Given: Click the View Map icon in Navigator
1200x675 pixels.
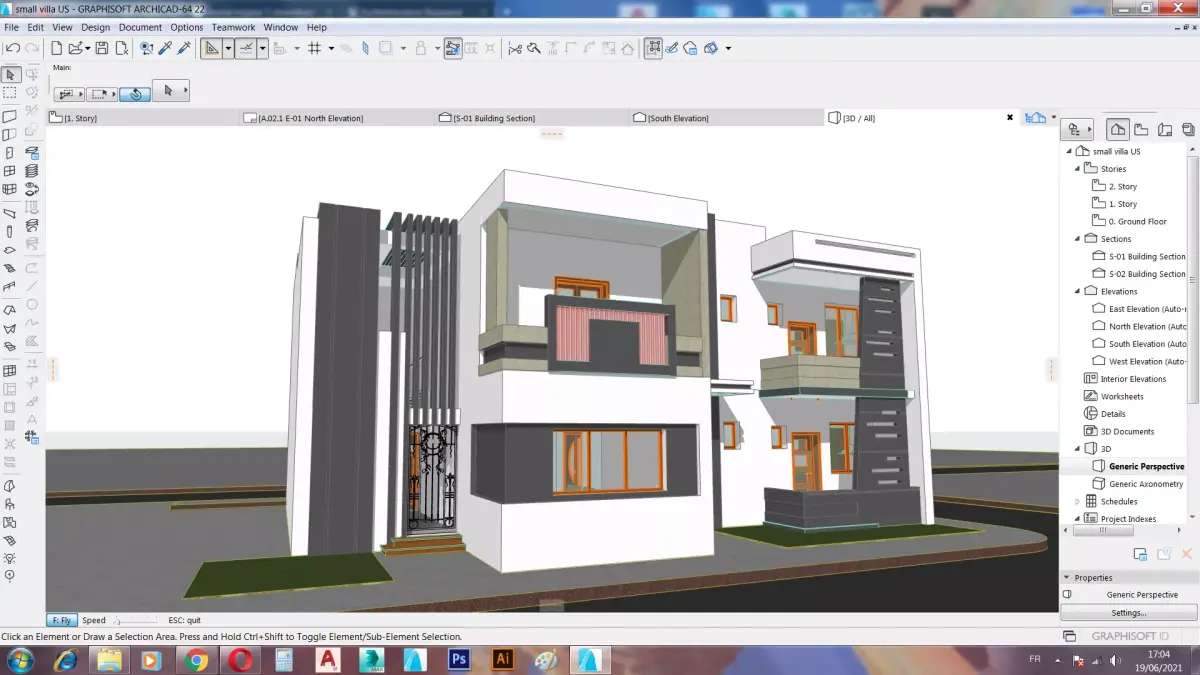Looking at the screenshot, I should point(1142,129).
